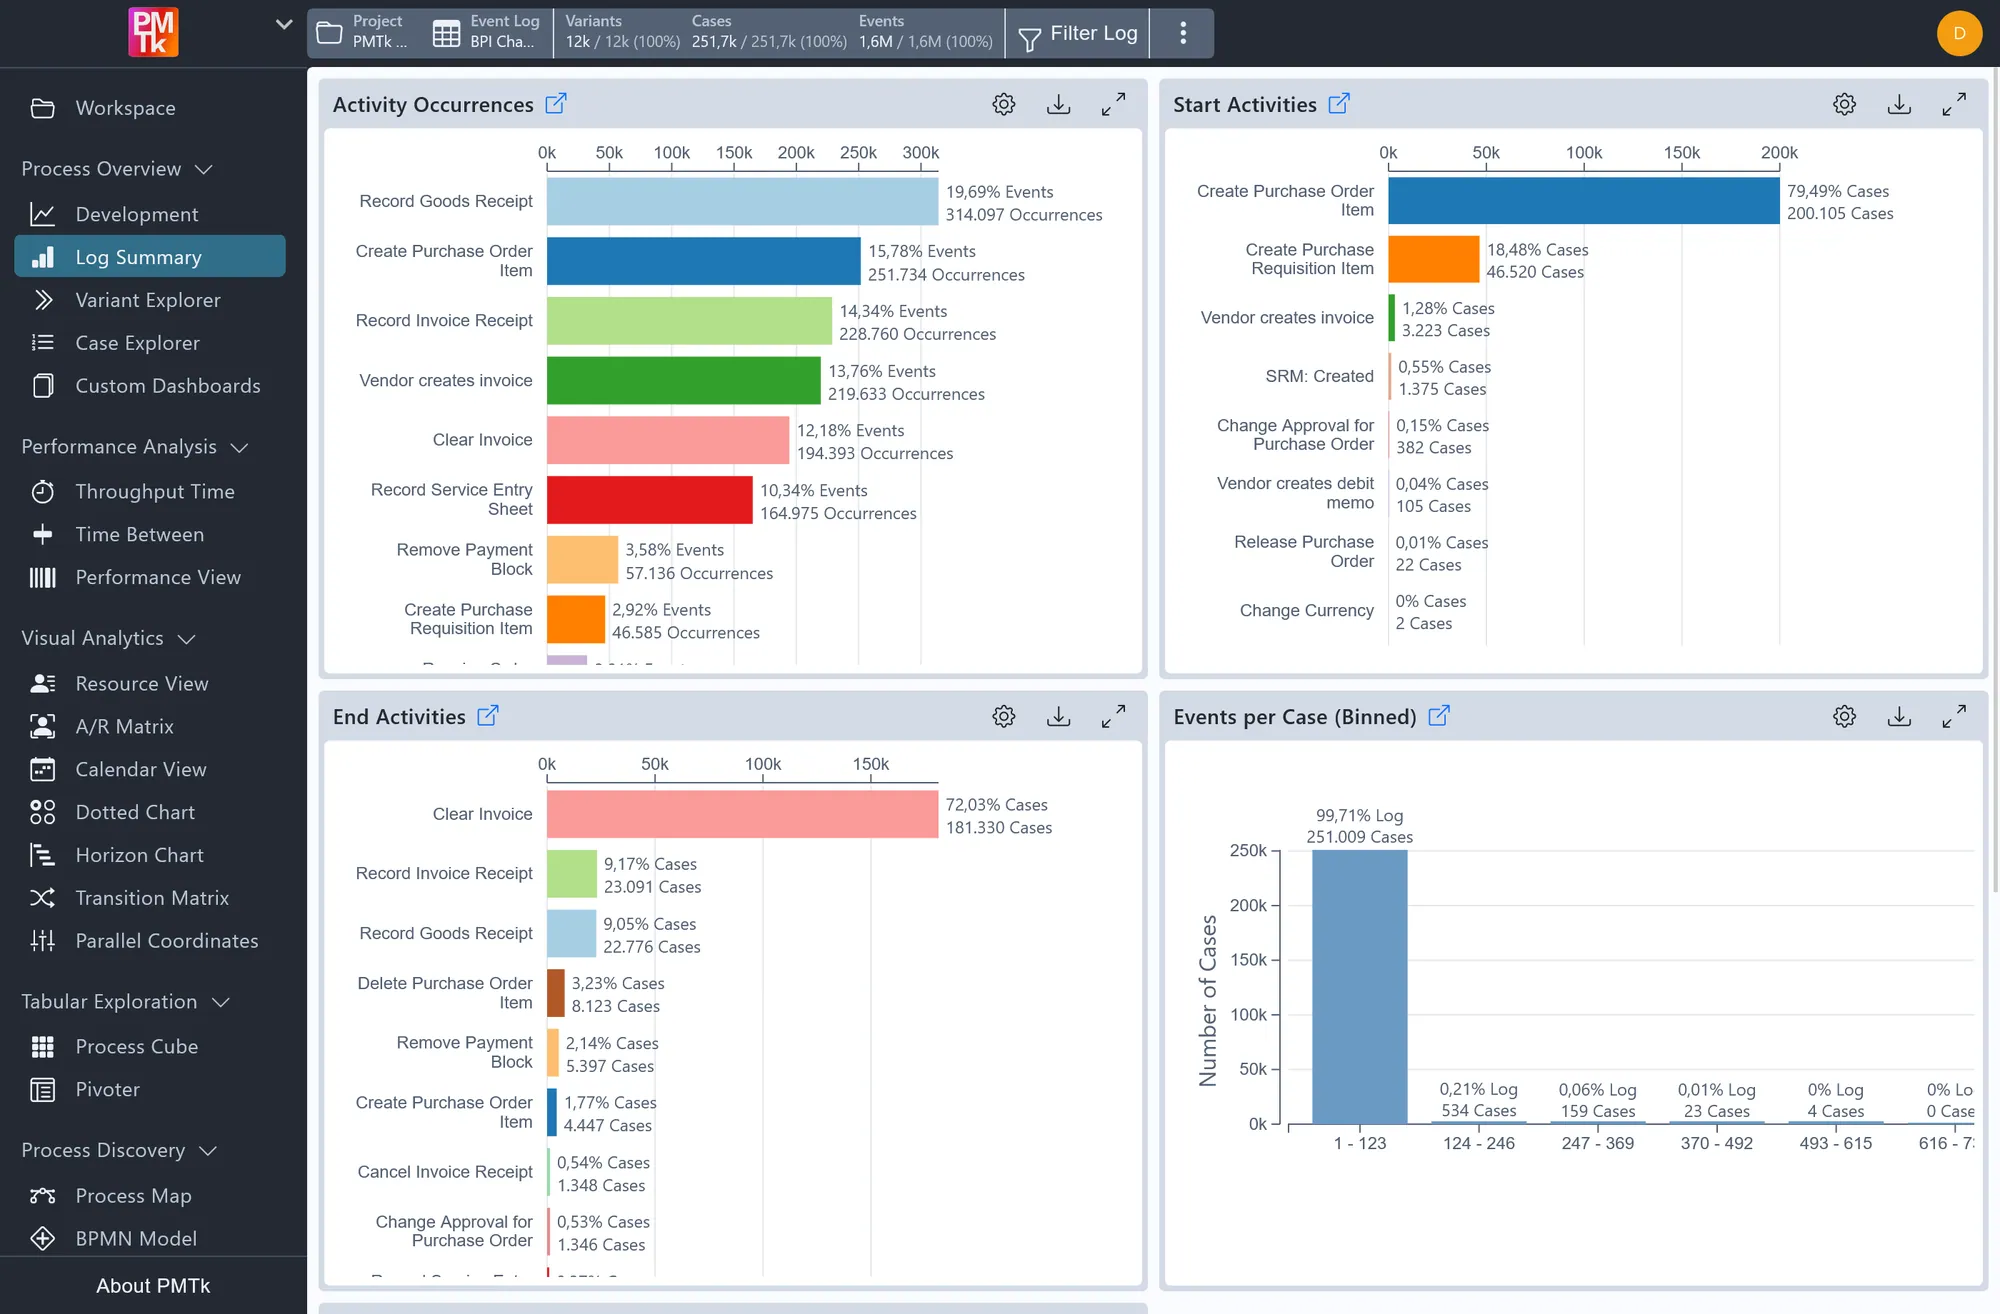2000x1314 pixels.
Task: Download the End Activities chart
Action: (x=1059, y=716)
